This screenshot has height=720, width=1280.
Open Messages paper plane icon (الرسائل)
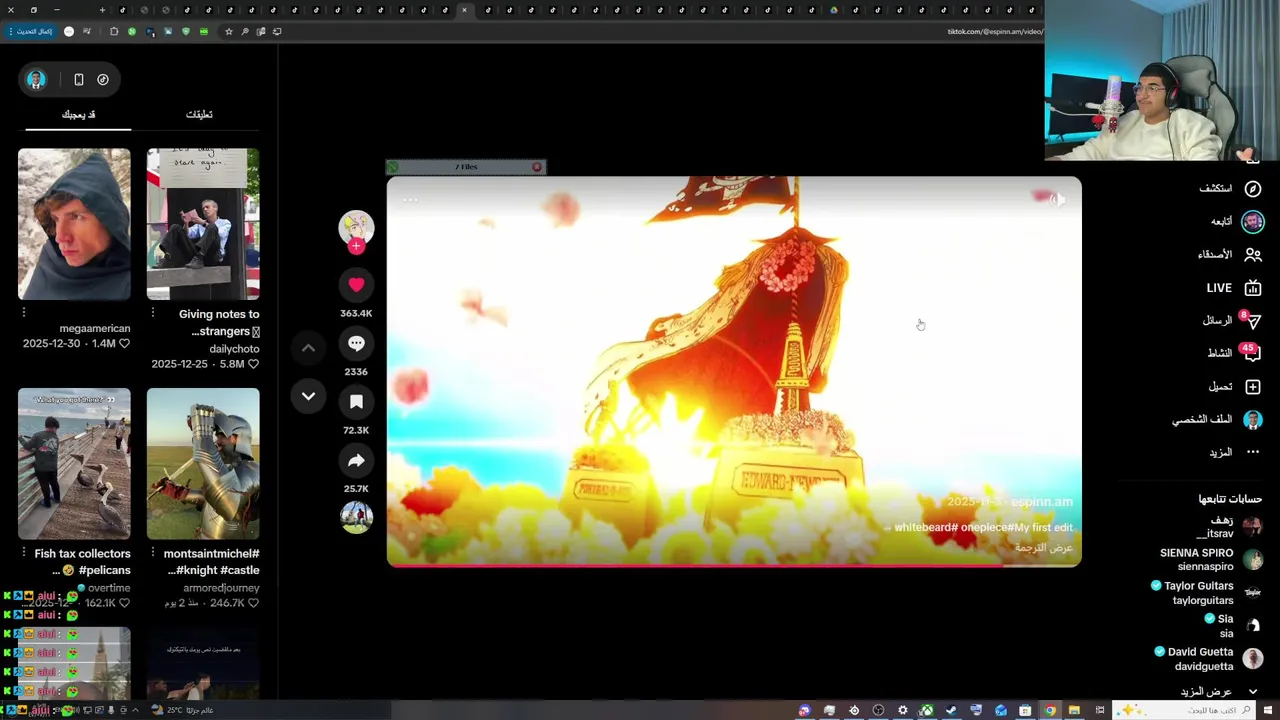pyautogui.click(x=1253, y=321)
